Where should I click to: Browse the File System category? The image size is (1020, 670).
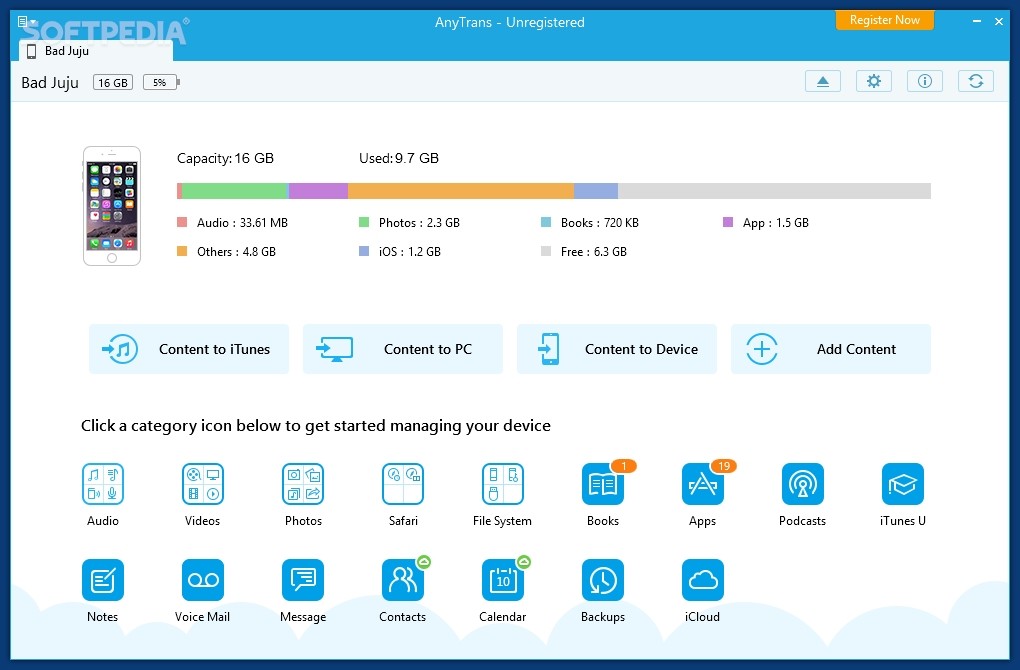click(502, 484)
